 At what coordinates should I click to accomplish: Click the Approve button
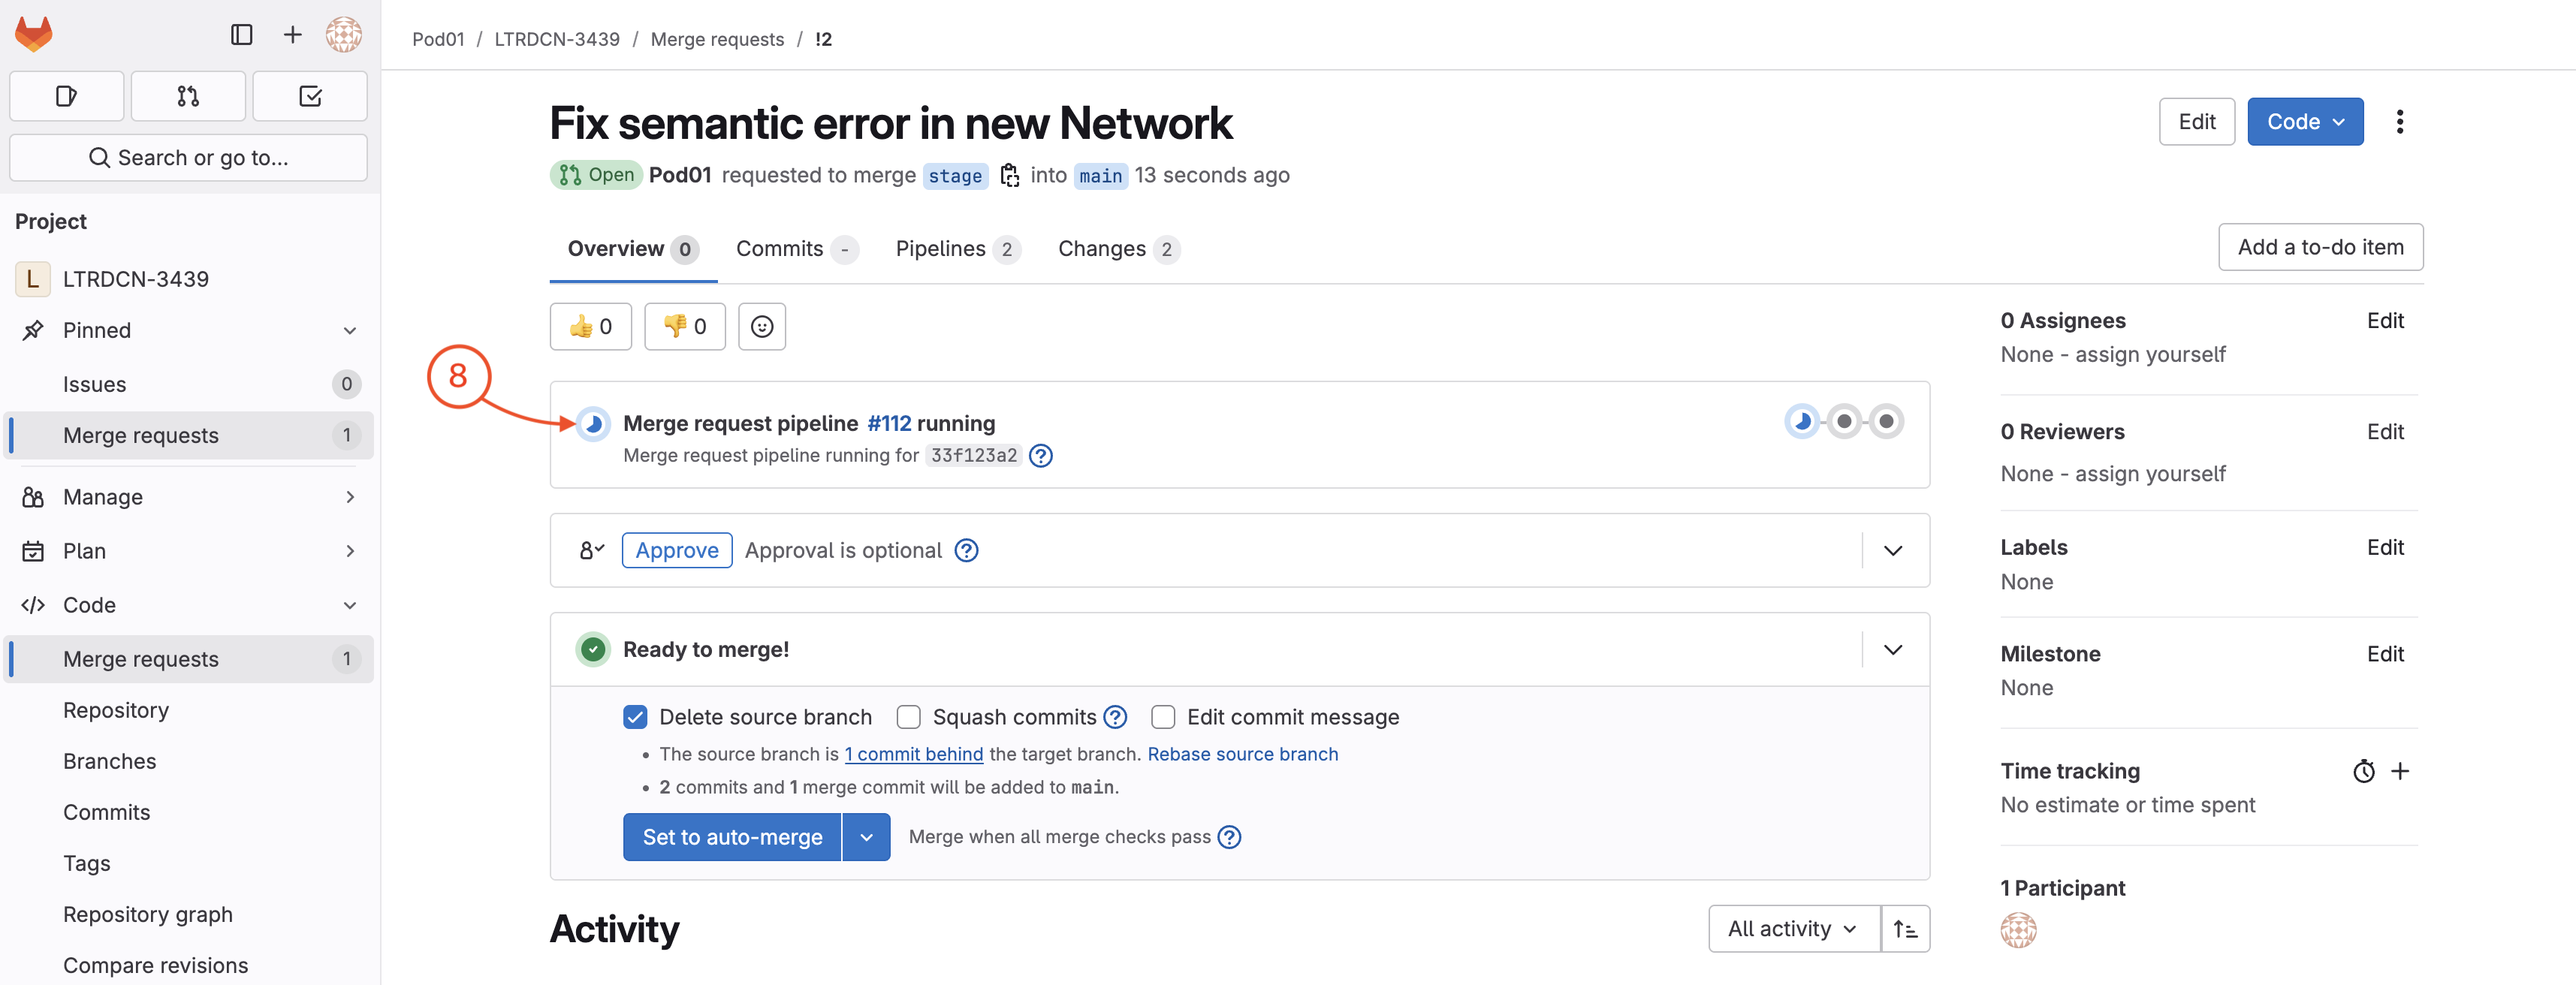point(676,551)
